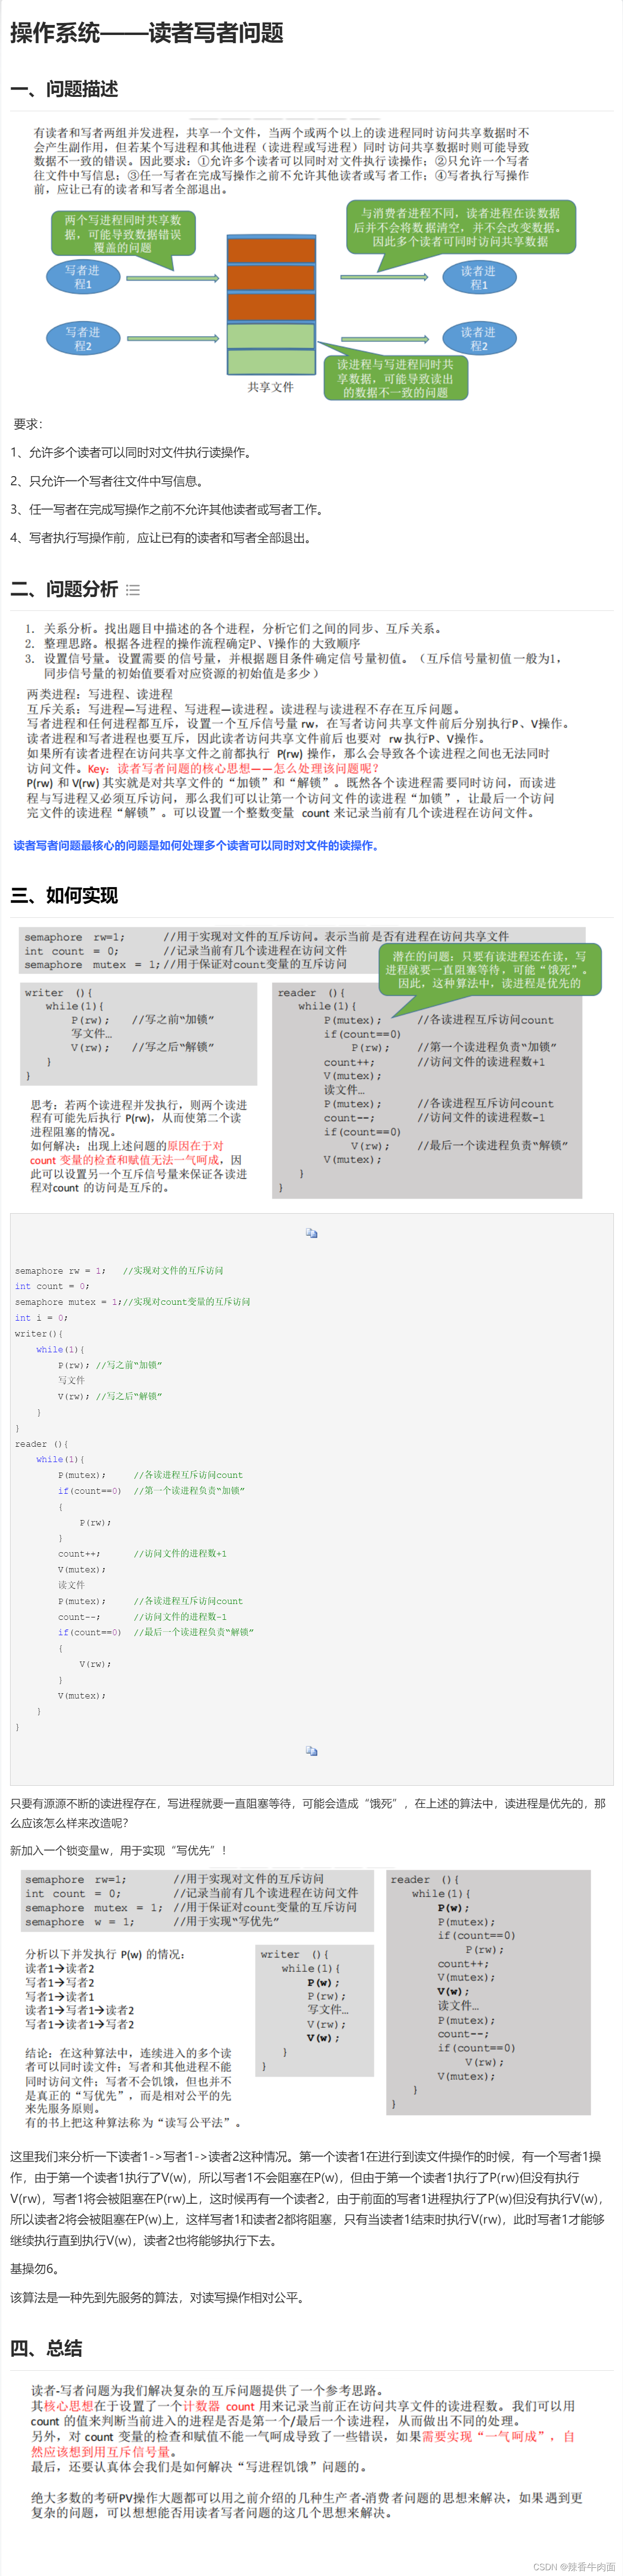Open the gray writer/reader pseudocode image

[312, 1062]
